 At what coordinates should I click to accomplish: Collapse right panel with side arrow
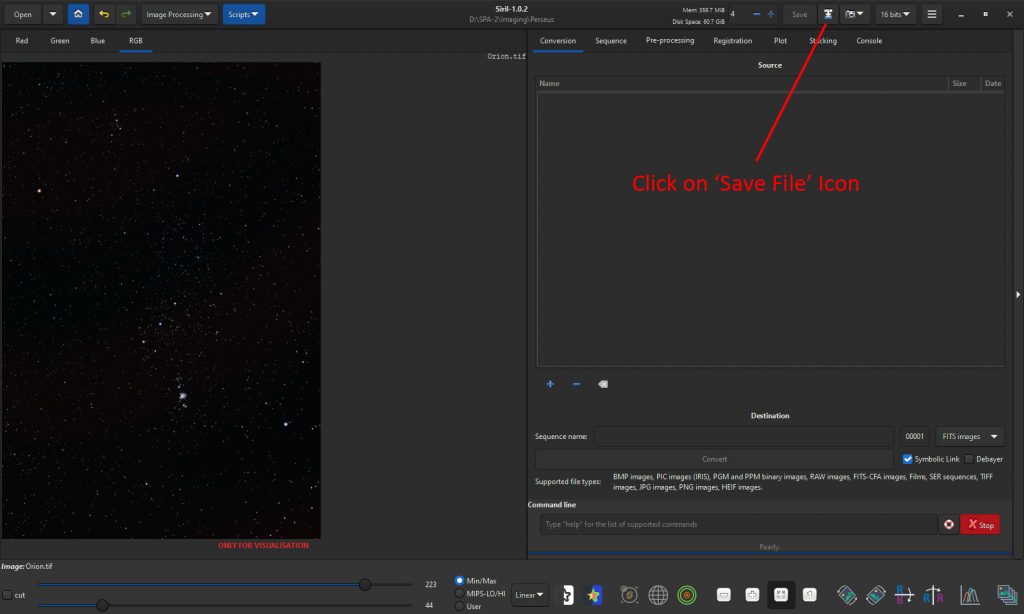click(x=1017, y=295)
